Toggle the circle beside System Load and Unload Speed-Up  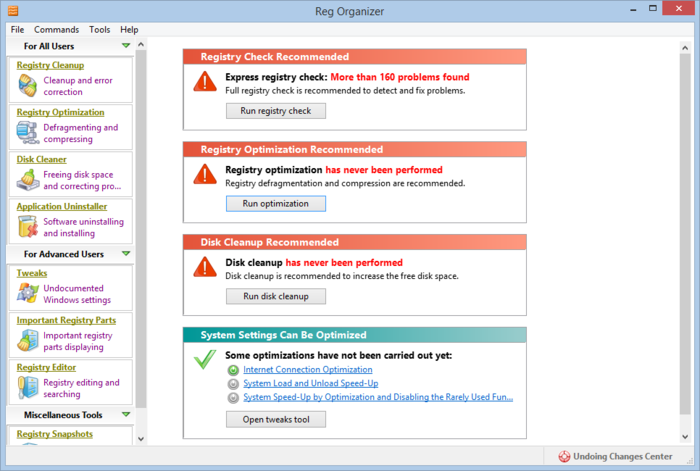click(233, 384)
